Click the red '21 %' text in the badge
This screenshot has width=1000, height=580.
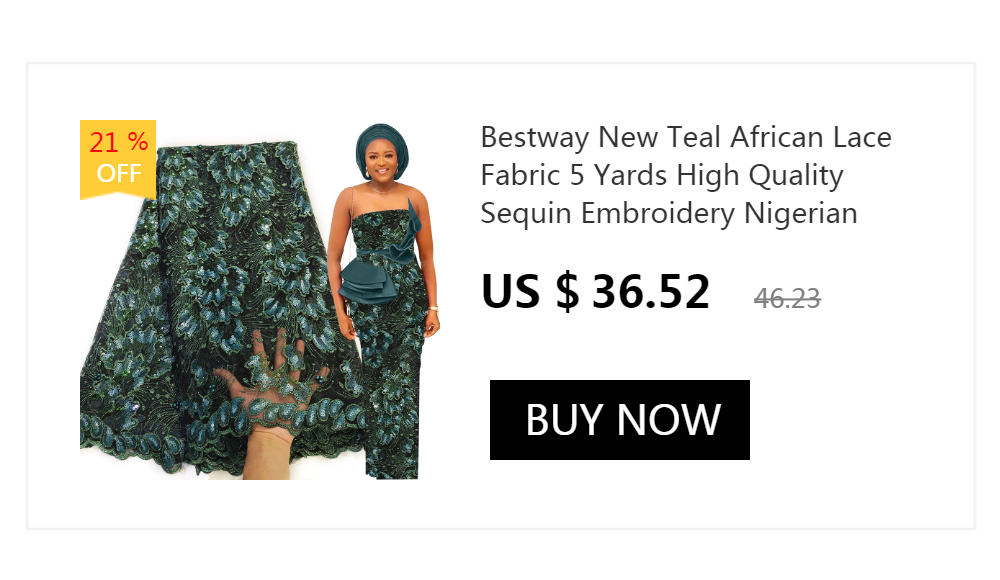(119, 142)
